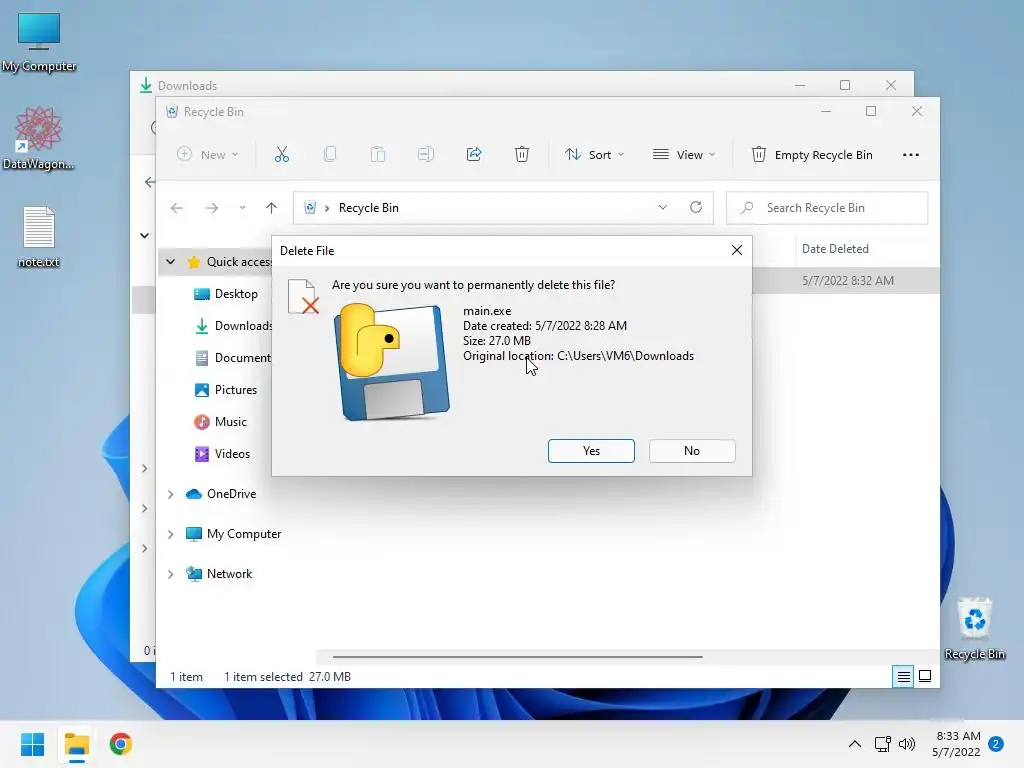This screenshot has width=1024, height=768.
Task: Open Music in the sidebar
Action: click(x=221, y=422)
